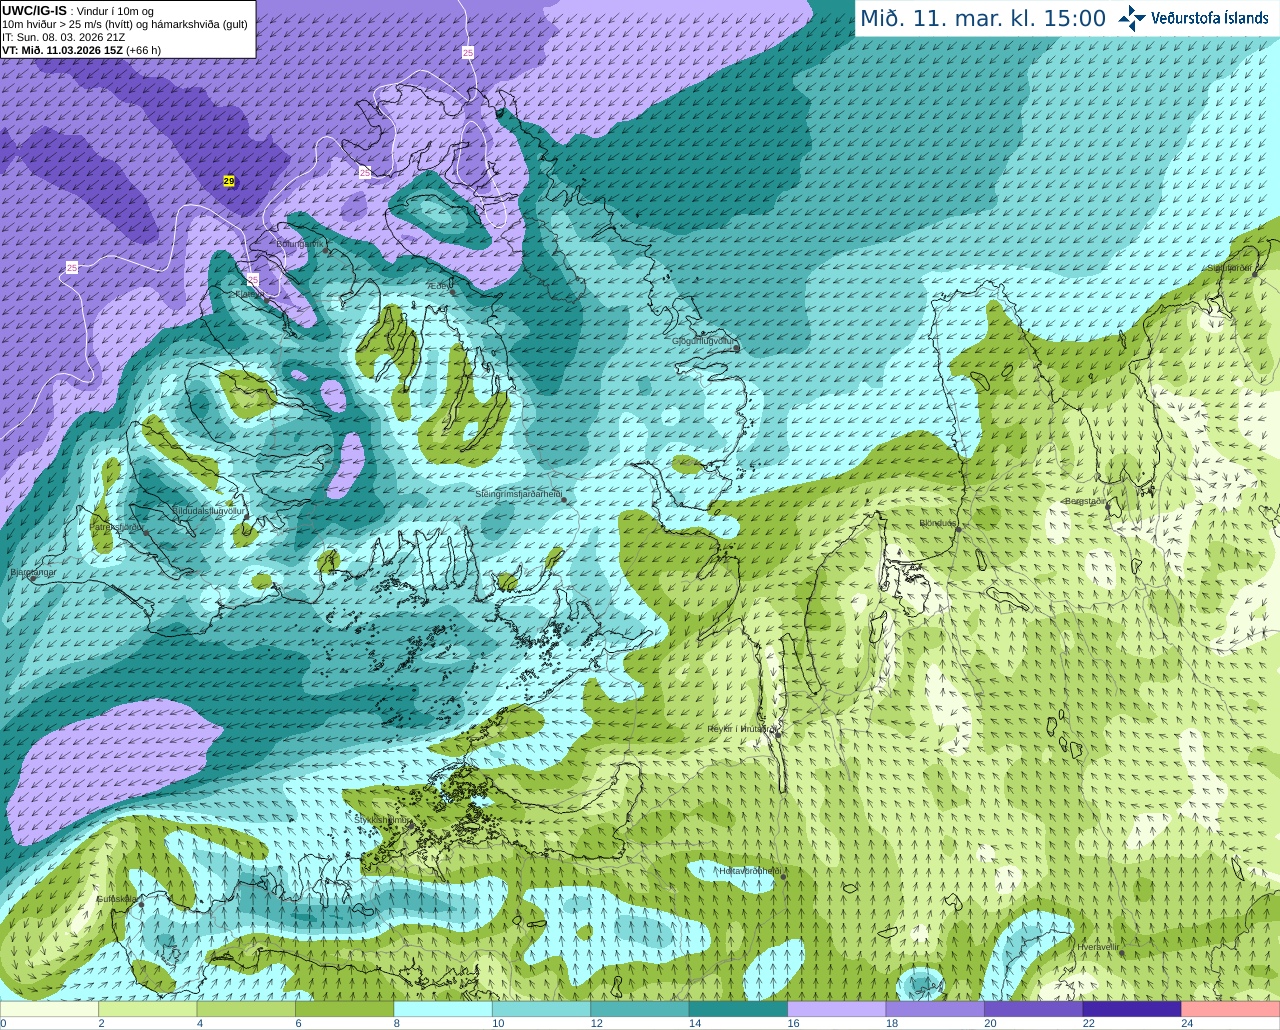Select the Blönduós station label

[x=938, y=523]
